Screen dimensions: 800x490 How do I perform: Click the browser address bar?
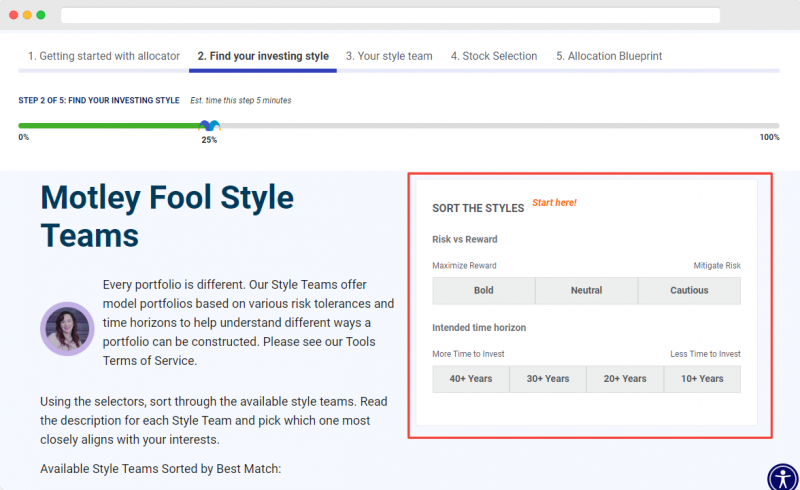point(390,15)
